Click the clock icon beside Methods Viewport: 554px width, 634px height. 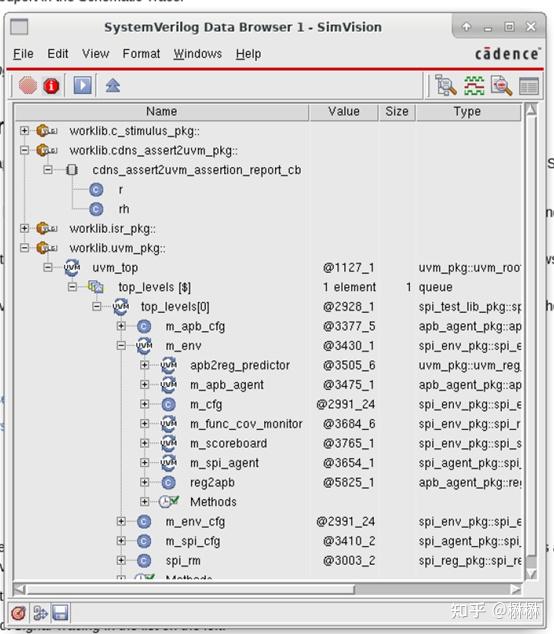tap(169, 501)
